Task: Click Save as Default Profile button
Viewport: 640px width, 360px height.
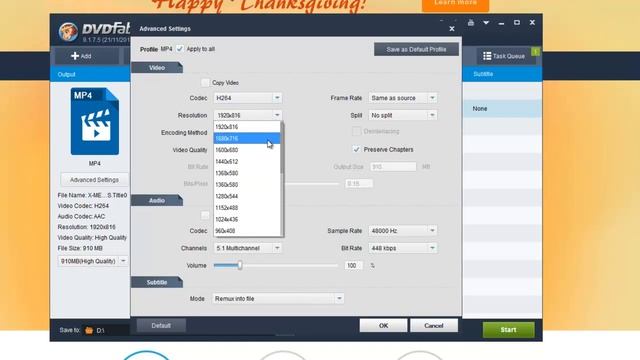Action: [416, 49]
